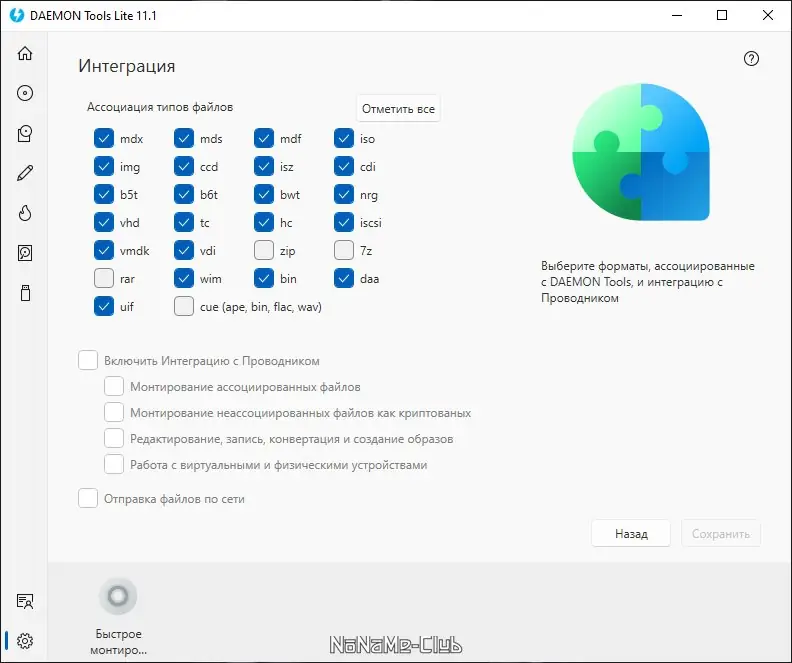Maximize the DAEMON Tools window

tap(722, 15)
